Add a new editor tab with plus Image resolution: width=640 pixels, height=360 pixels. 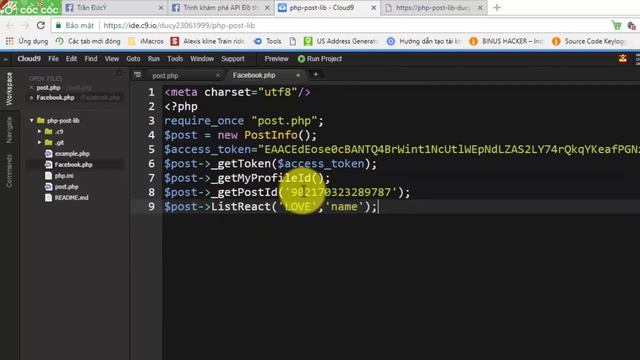pyautogui.click(x=316, y=74)
